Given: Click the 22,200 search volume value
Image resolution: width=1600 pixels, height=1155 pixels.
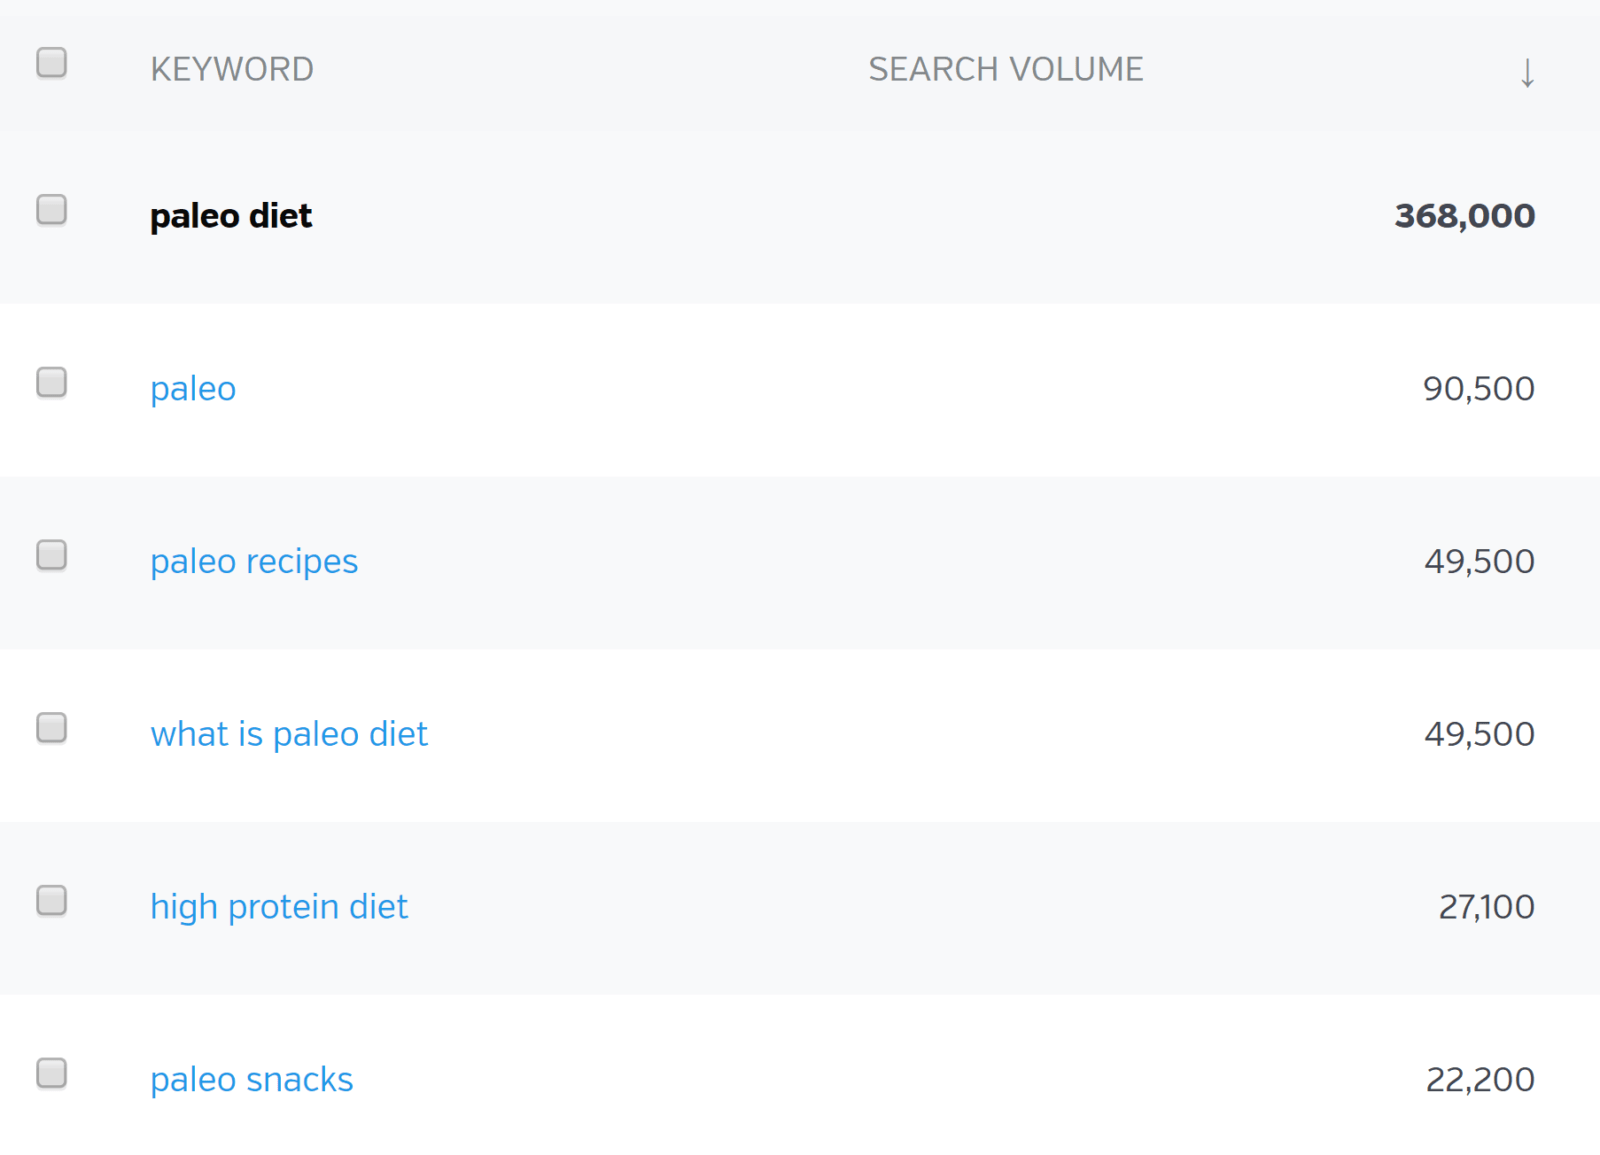Looking at the screenshot, I should click(x=1480, y=1080).
